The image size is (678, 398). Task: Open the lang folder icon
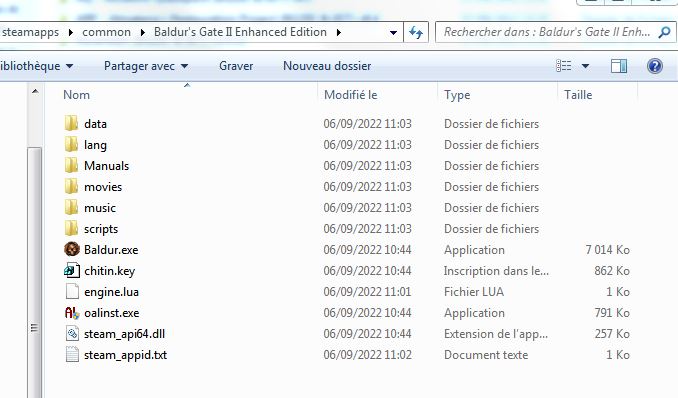tap(71, 144)
